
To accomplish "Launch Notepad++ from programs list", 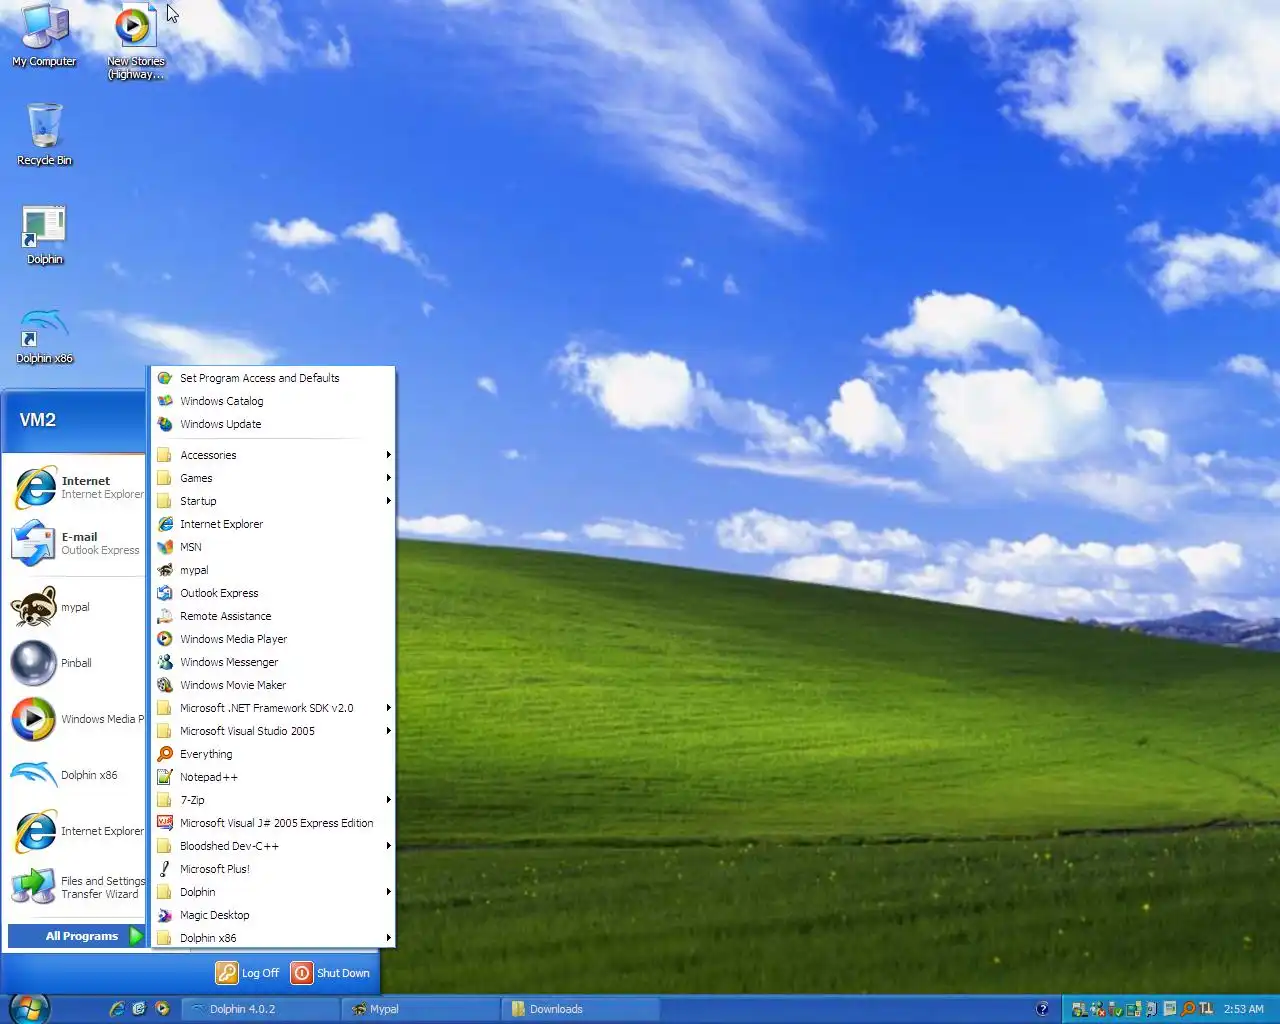I will (273, 777).
